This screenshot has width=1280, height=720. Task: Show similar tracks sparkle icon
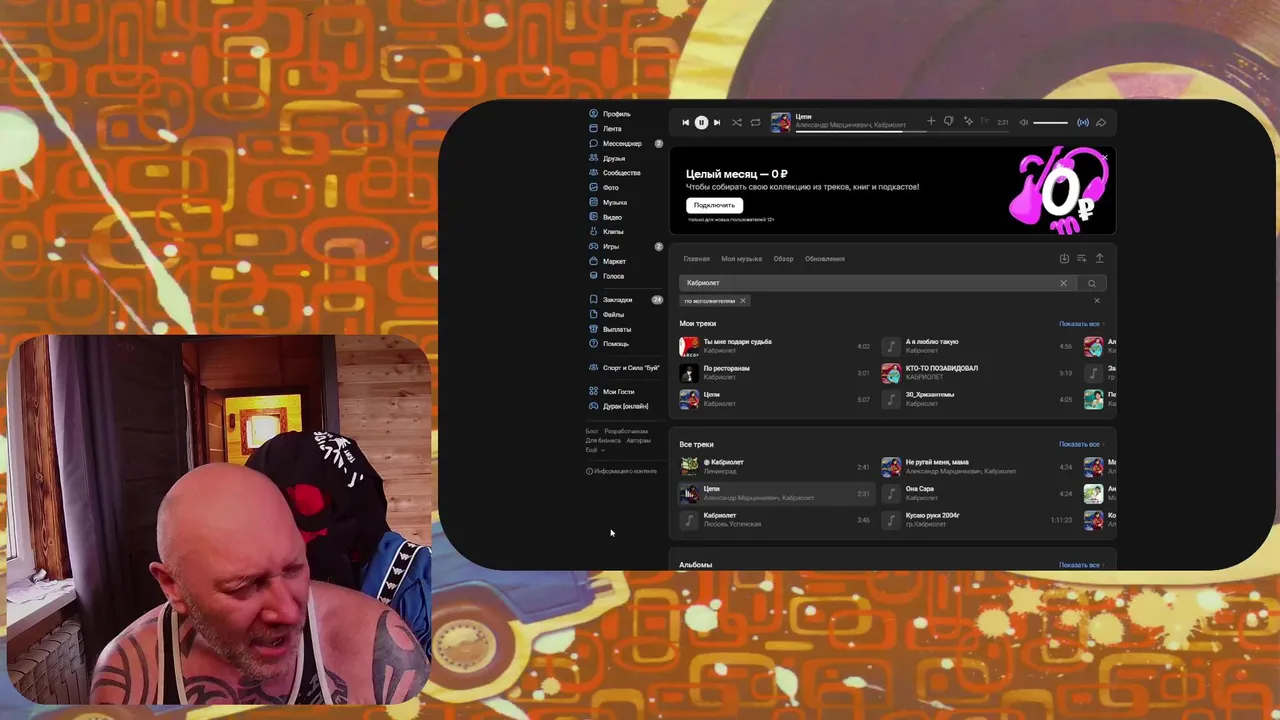(967, 122)
